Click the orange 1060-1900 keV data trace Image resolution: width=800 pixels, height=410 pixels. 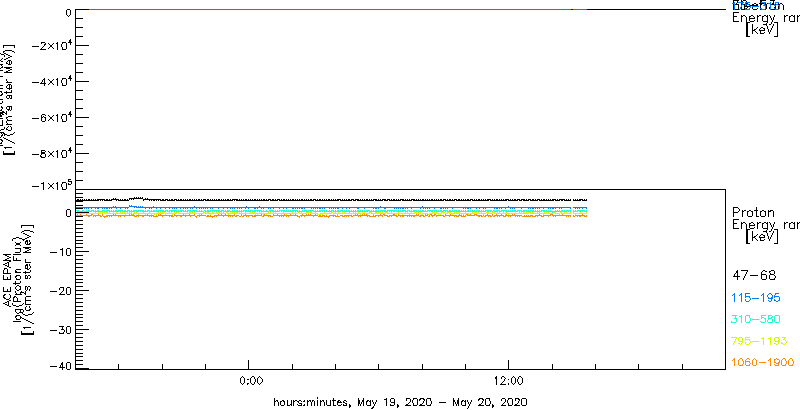point(332,216)
